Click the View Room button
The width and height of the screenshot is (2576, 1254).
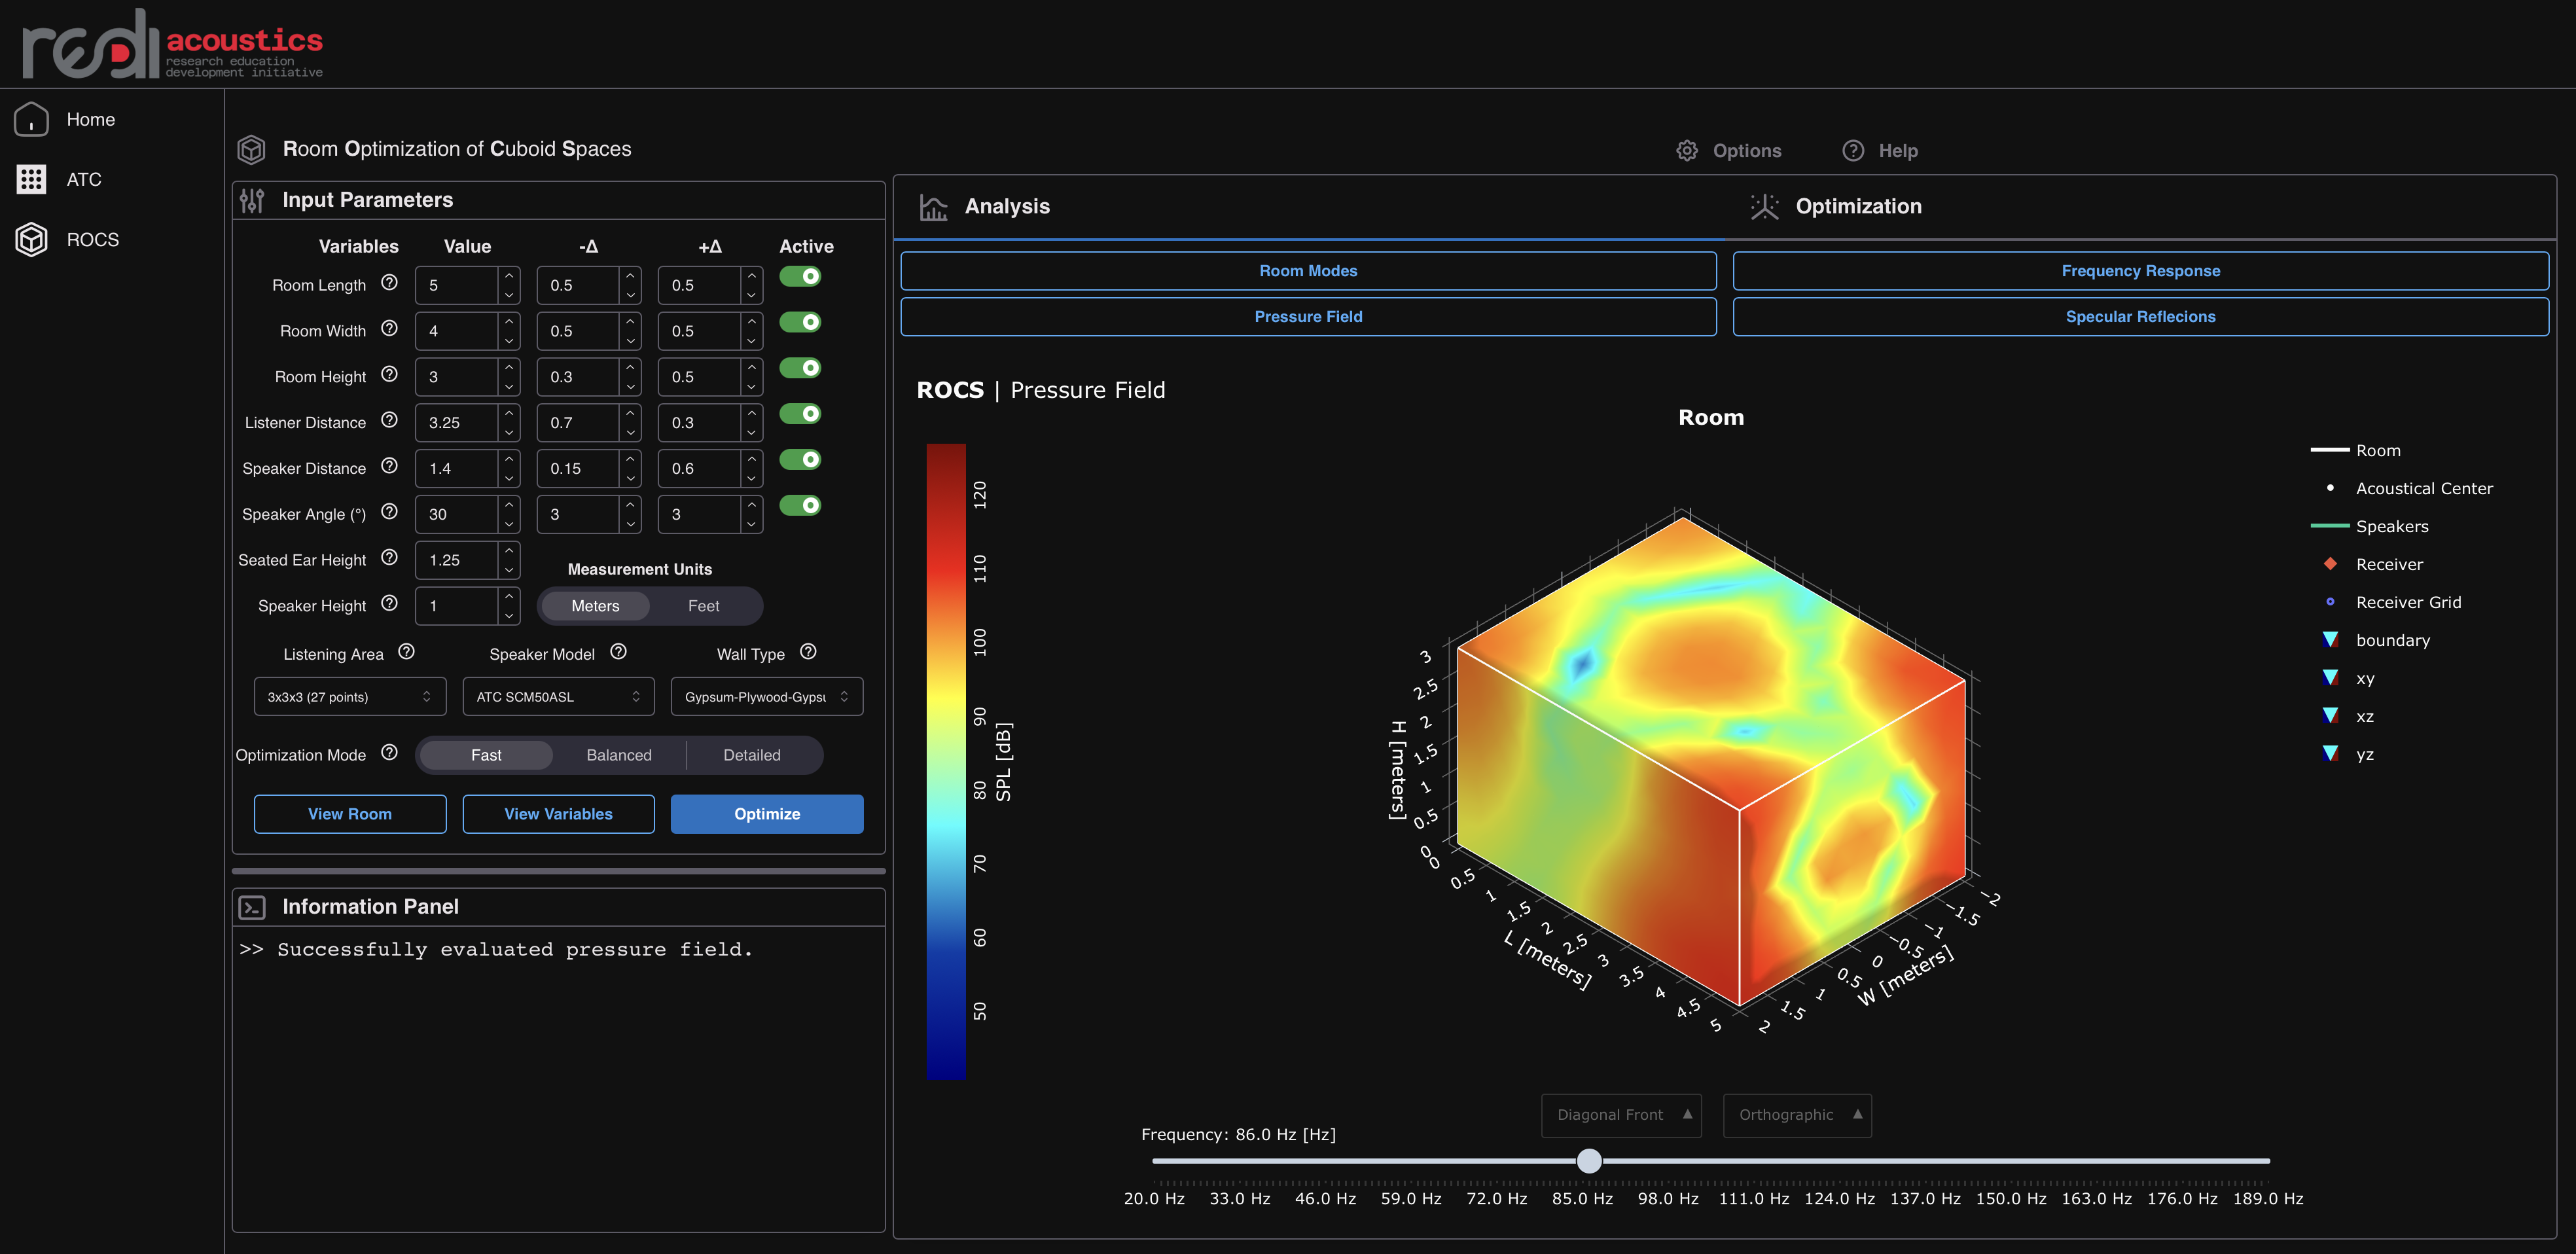[349, 814]
